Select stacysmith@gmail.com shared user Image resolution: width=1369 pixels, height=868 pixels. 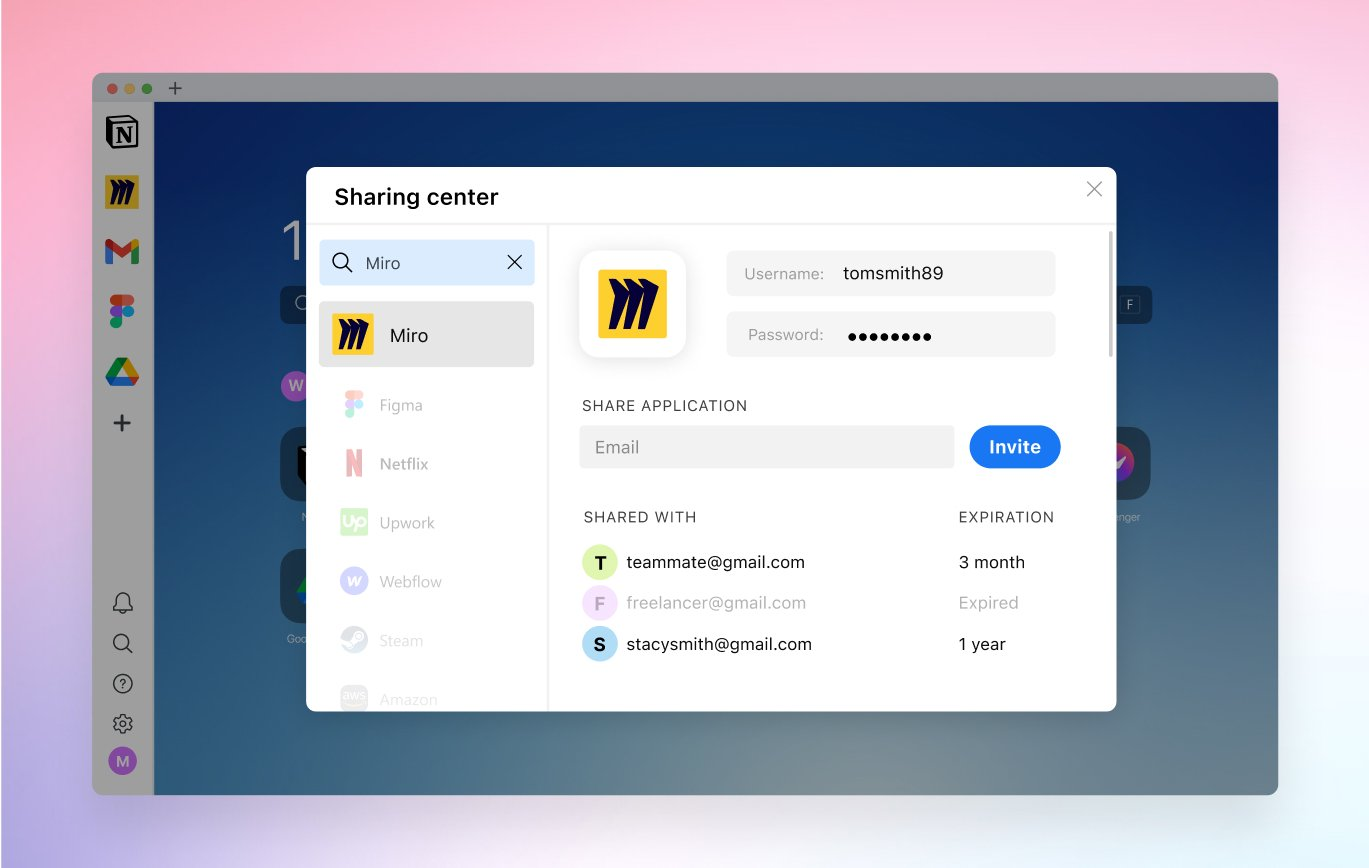point(719,644)
